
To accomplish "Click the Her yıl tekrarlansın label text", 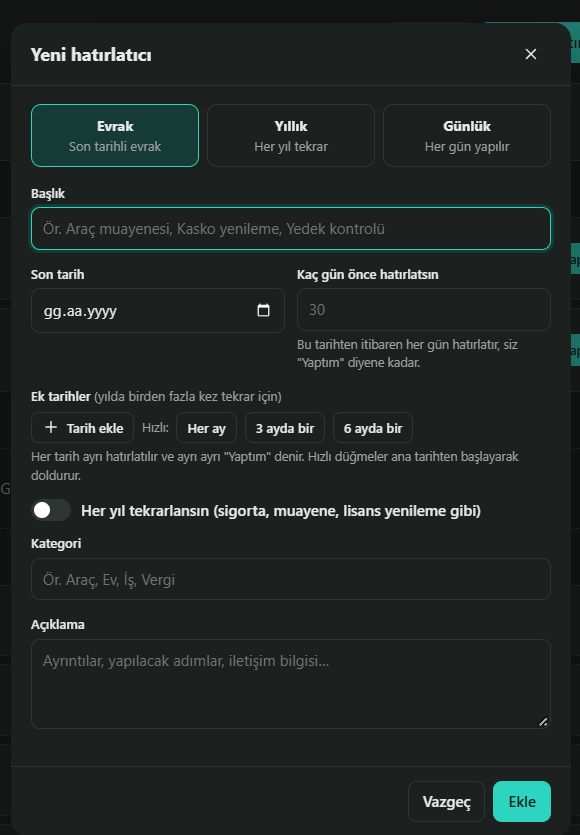I will [281, 511].
